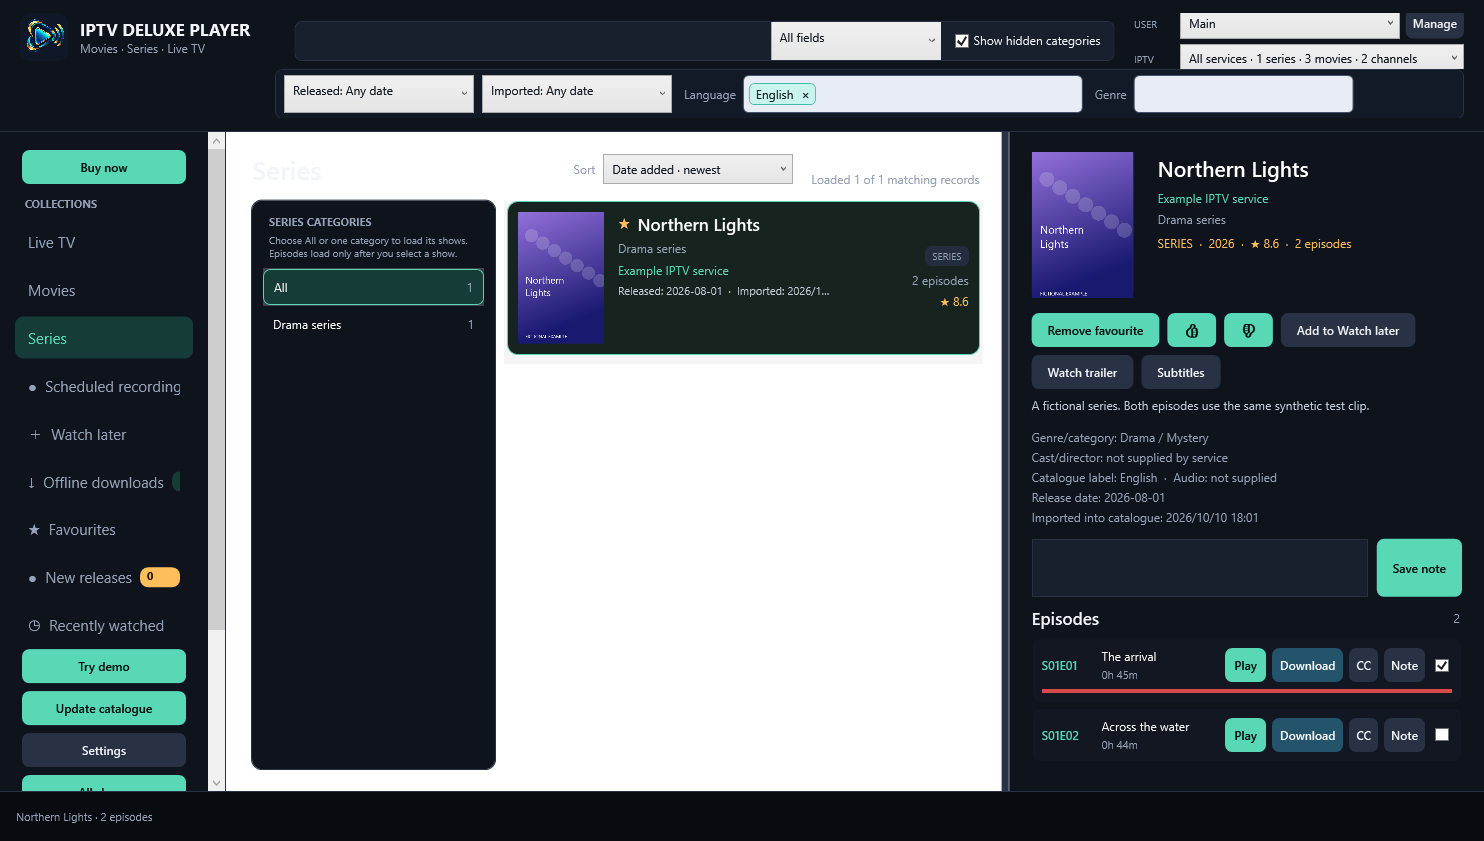
Task: Open the All fields search dropdown
Action: [x=856, y=40]
